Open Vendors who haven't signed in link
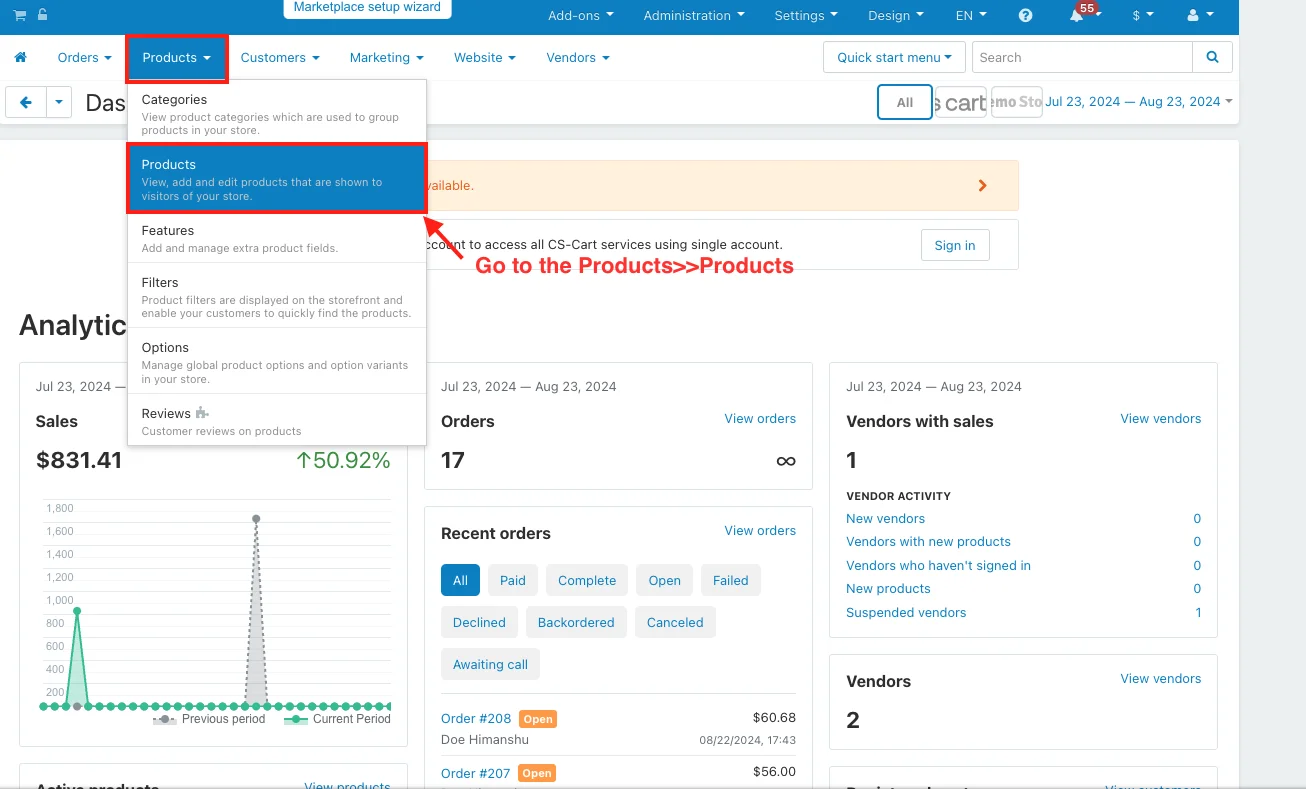This screenshot has width=1306, height=789. [938, 565]
